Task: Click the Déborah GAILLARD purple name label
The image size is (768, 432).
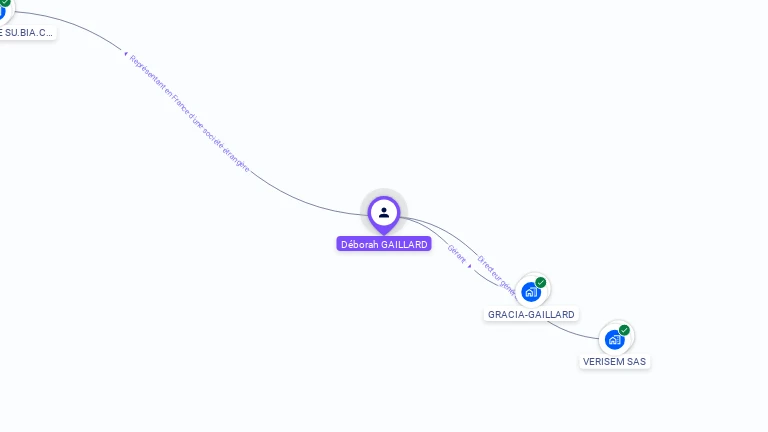Action: 384,244
